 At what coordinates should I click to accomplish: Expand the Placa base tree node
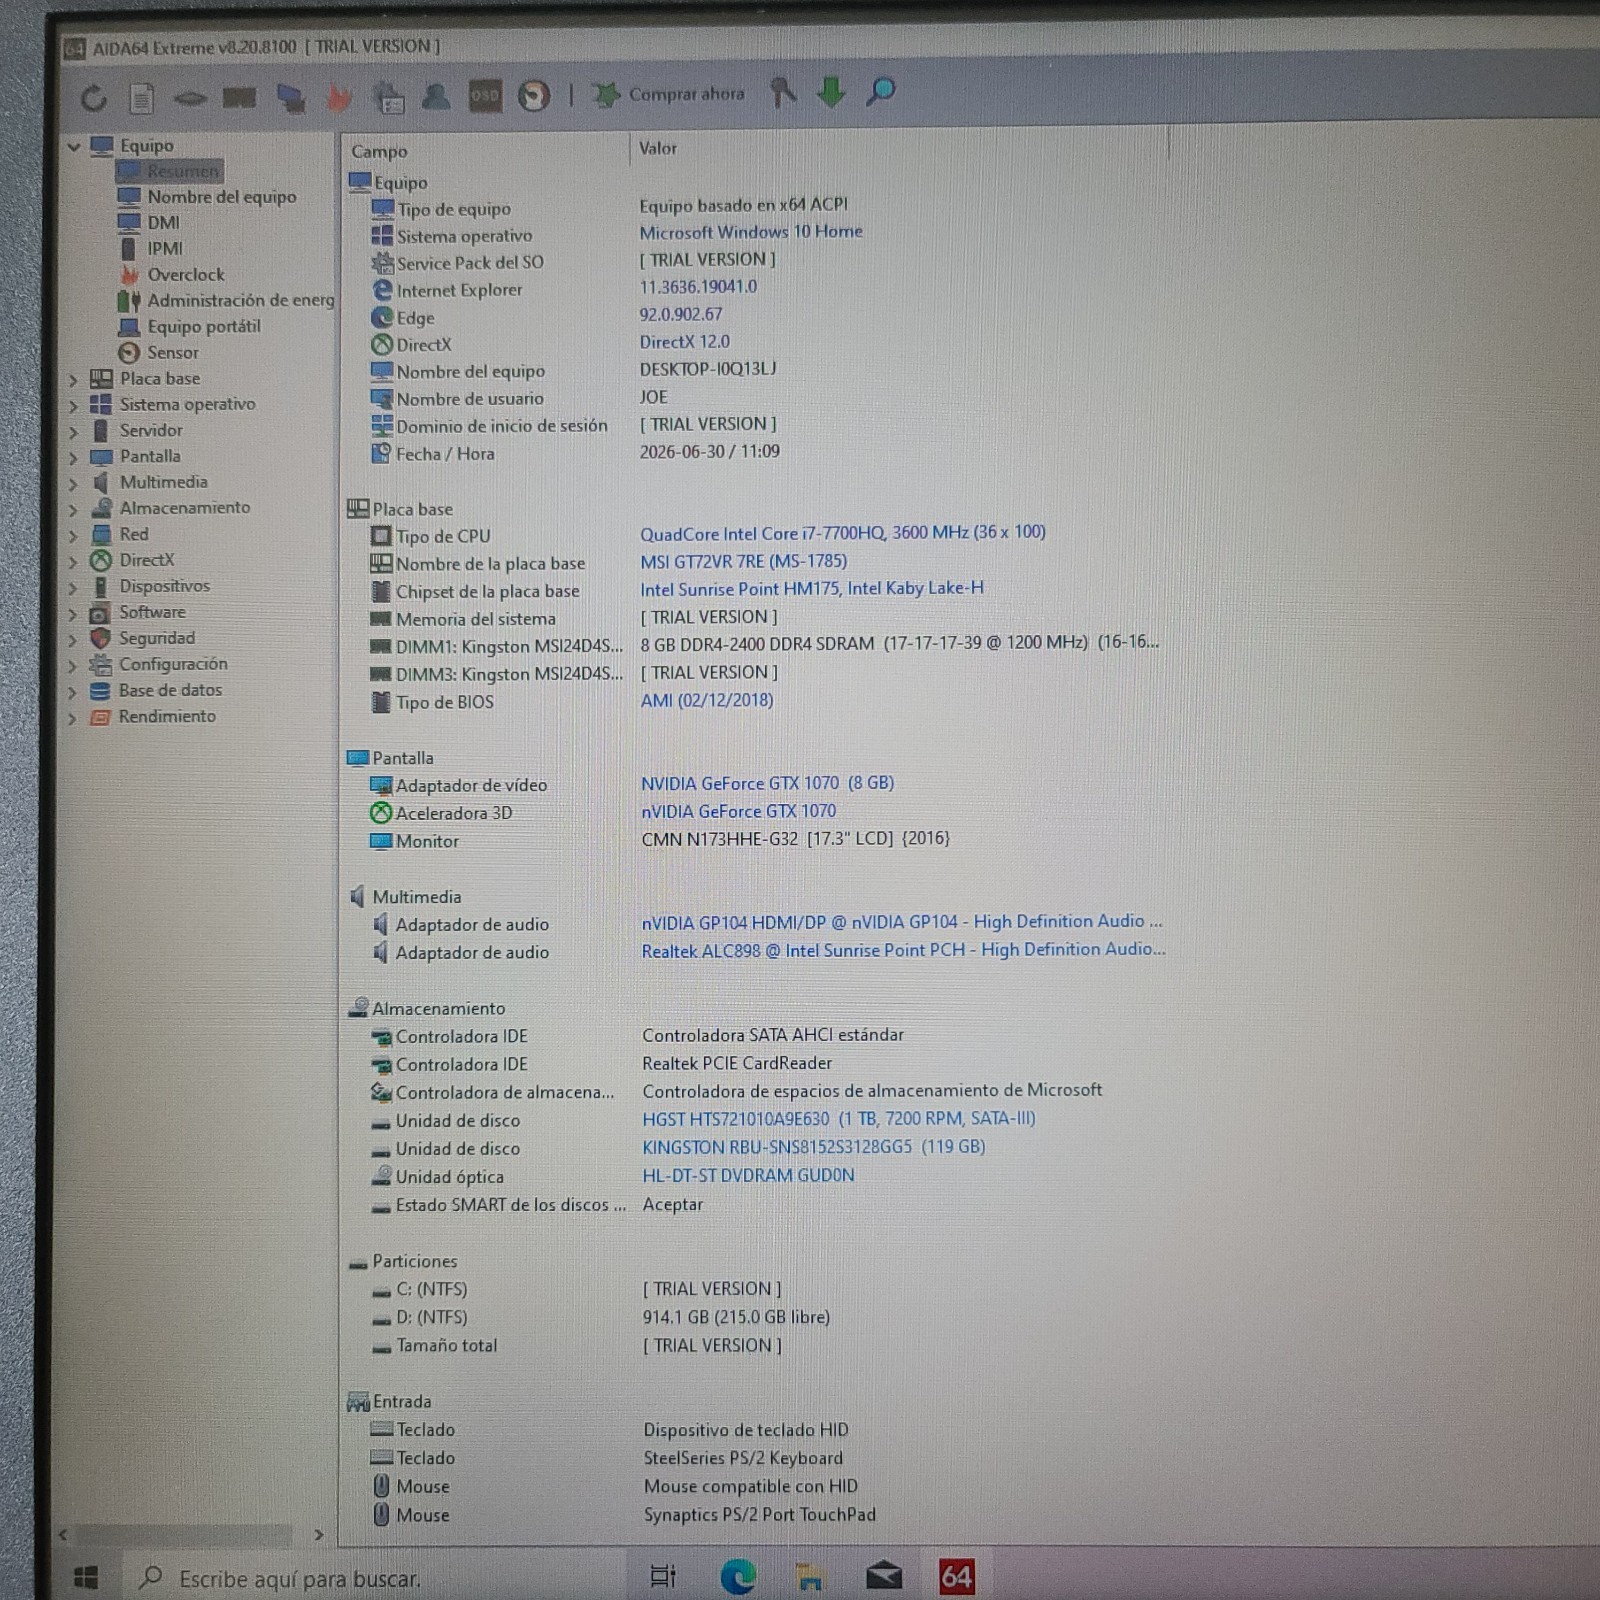point(73,380)
